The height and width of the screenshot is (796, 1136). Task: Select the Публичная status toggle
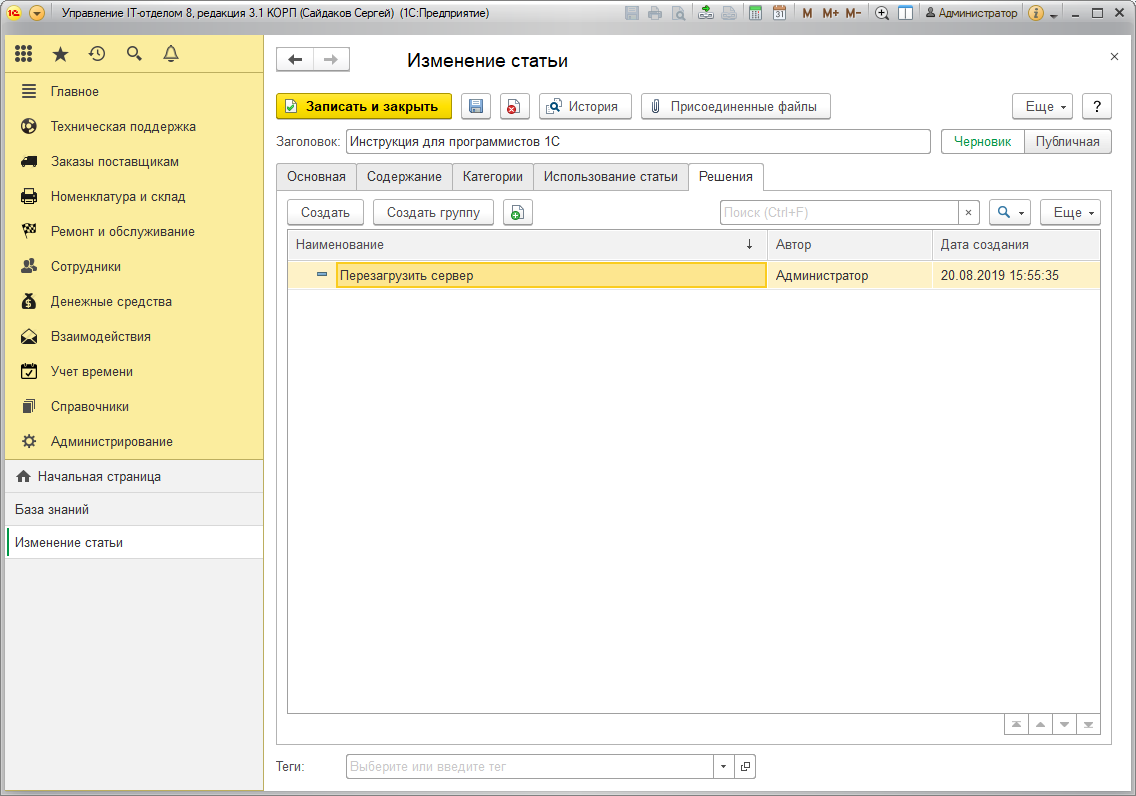pos(1067,141)
